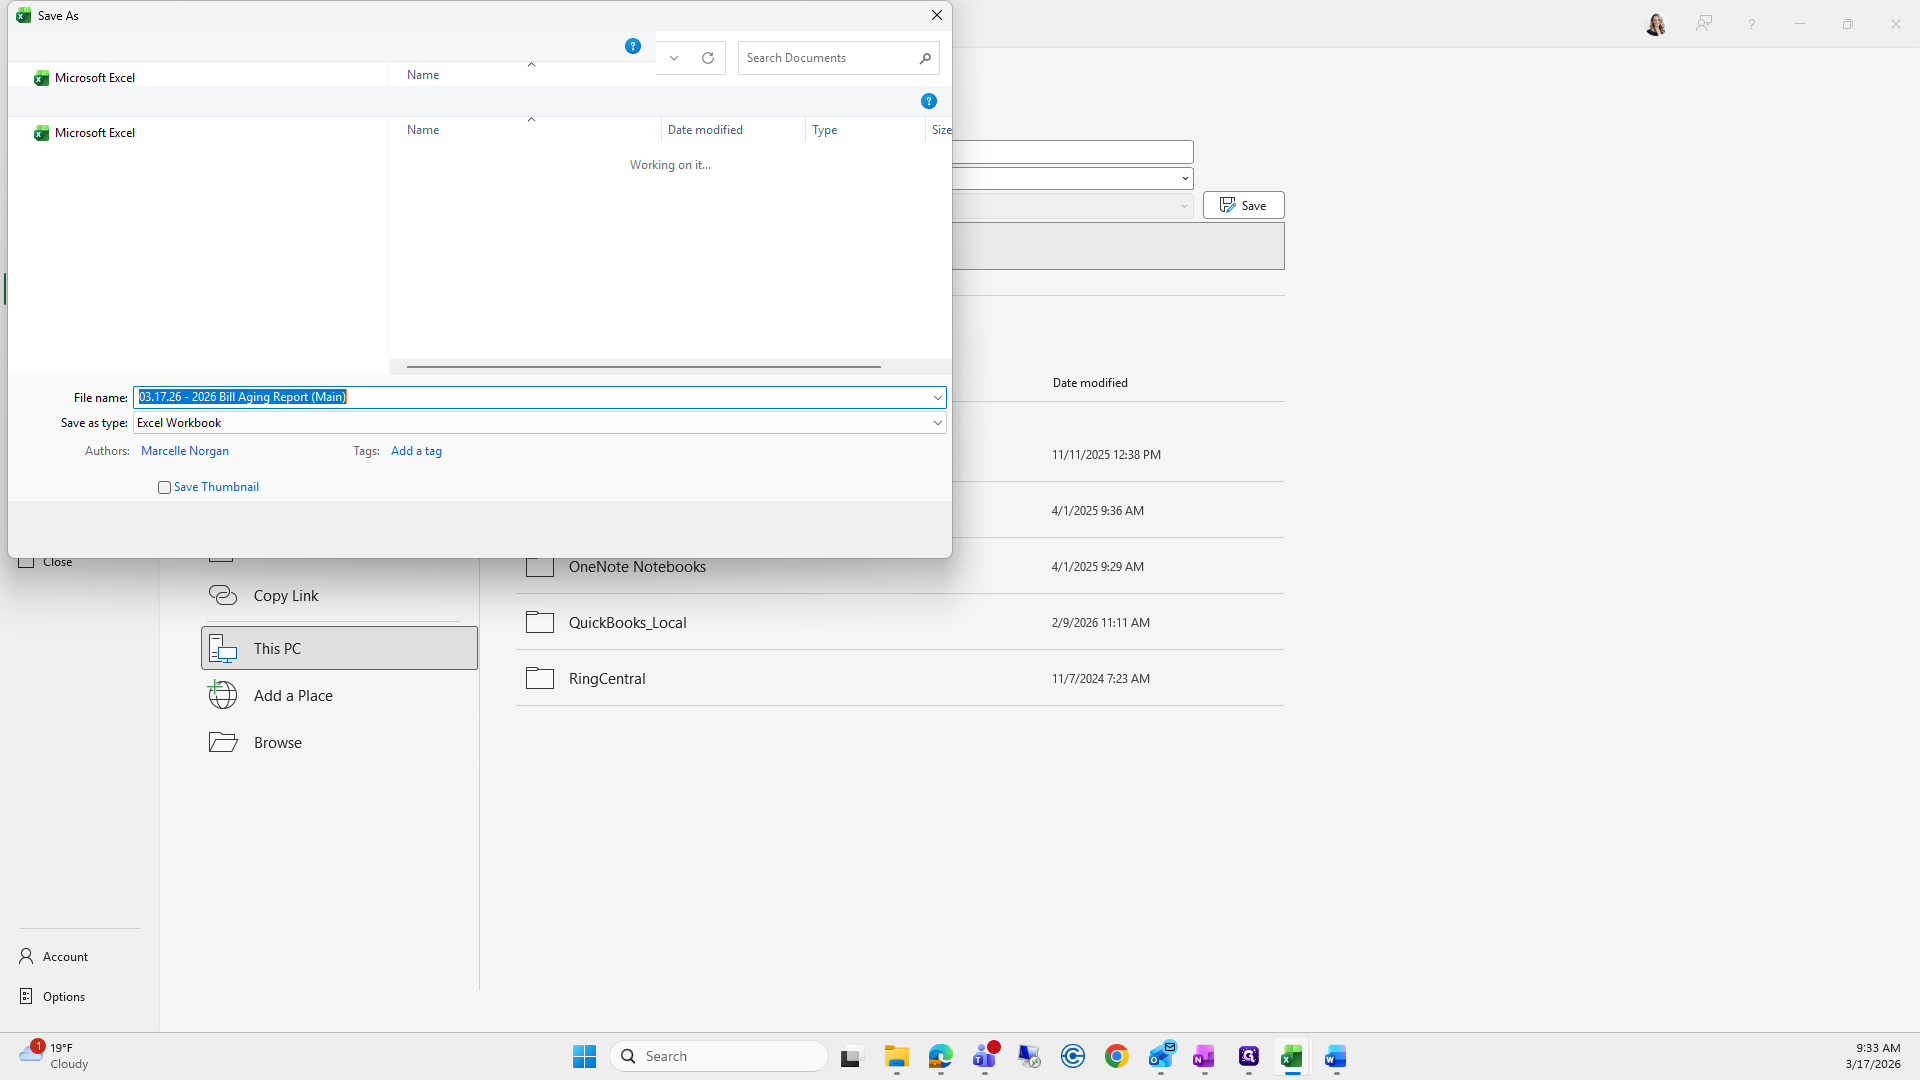Click the Marcelle Norgan author link
The image size is (1920, 1080).
[185, 451]
